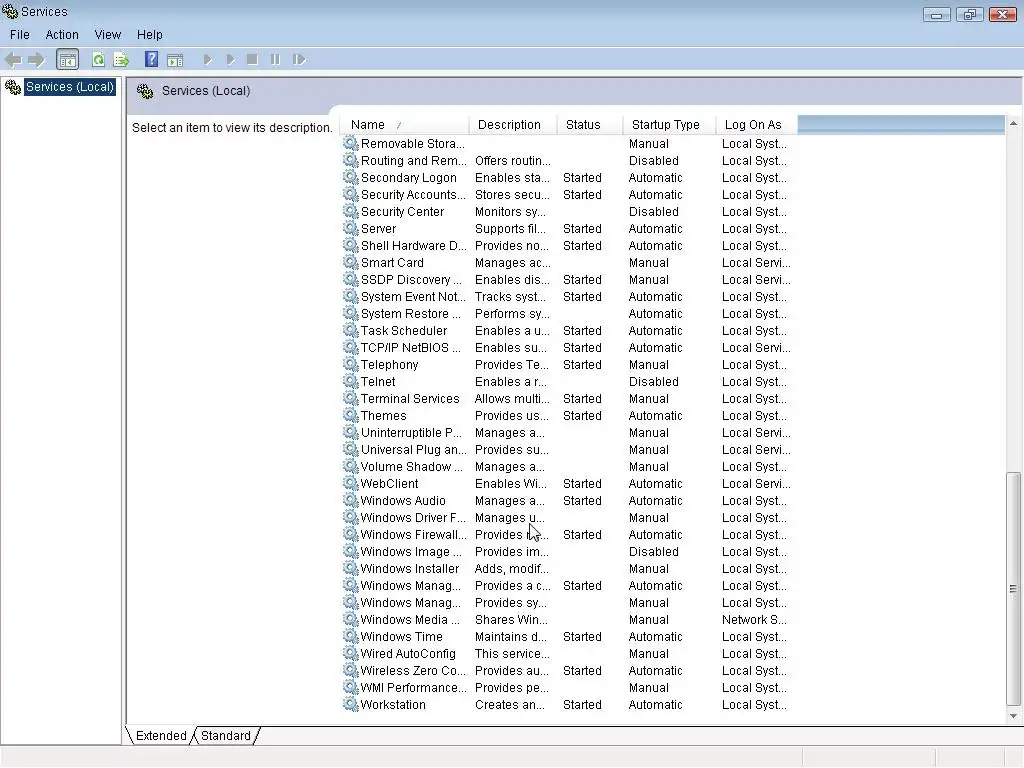Screen dimensions: 1024x768
Task: Toggle the Show/Hide Console Tree icon
Action: tap(67, 60)
